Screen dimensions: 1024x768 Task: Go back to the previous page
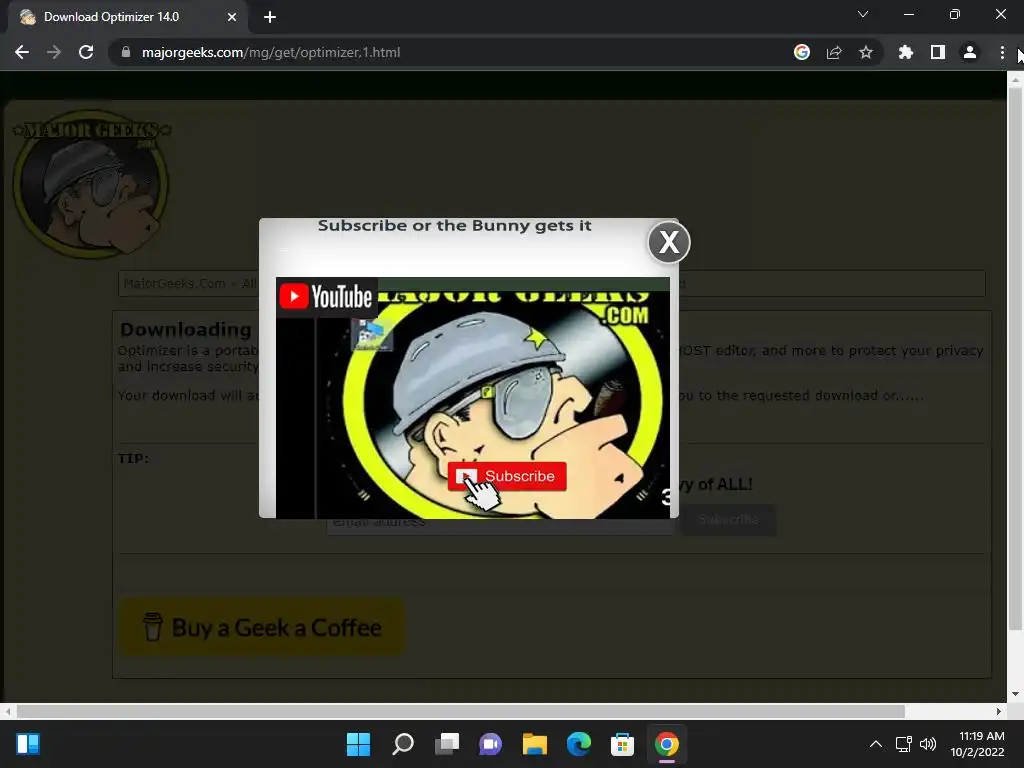tap(22, 52)
